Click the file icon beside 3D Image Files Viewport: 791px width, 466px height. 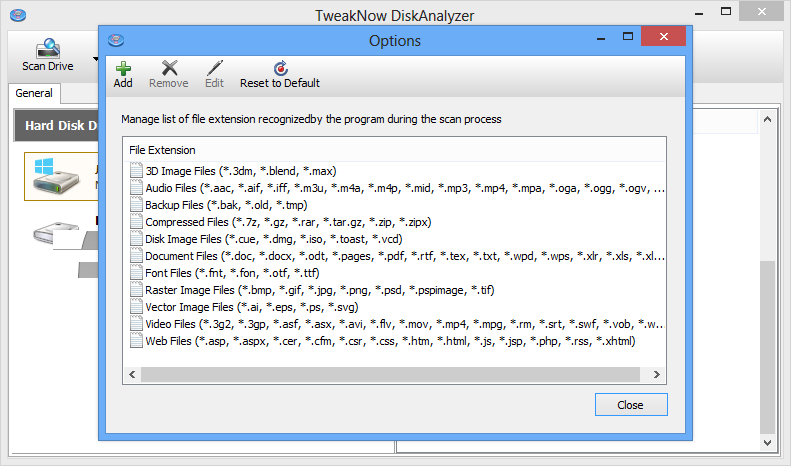[x=136, y=170]
